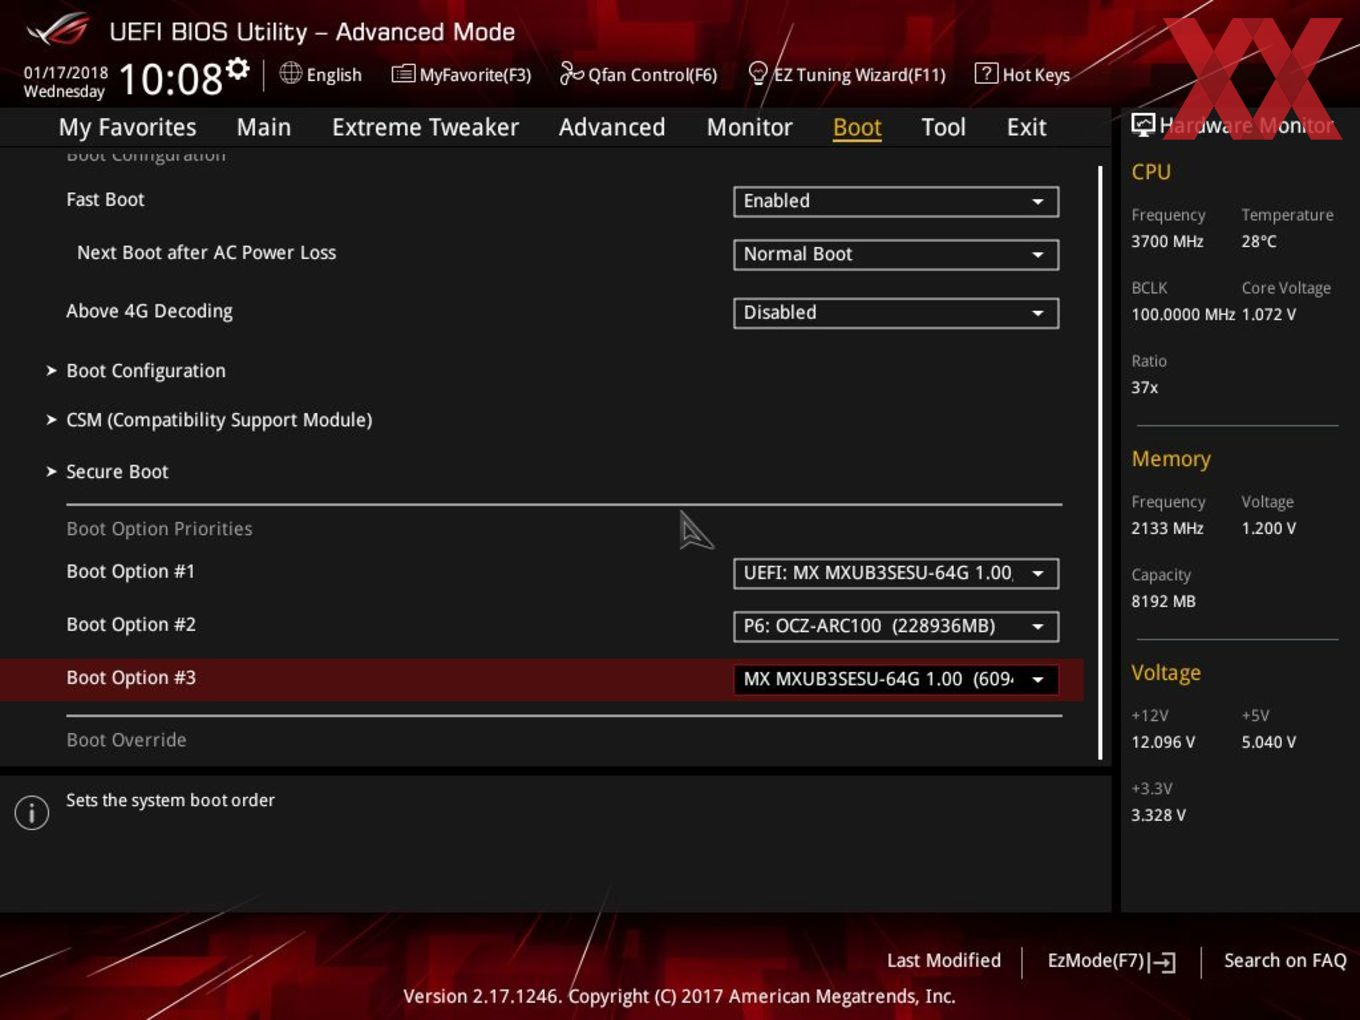Click the Boot Override heading
Screen dimensions: 1360x1020
coord(126,740)
